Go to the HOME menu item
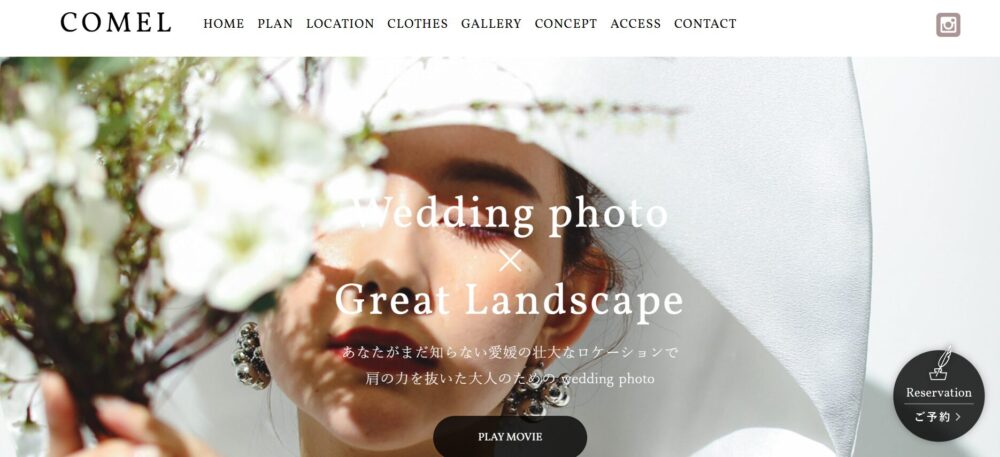1000x457 pixels. click(x=223, y=24)
